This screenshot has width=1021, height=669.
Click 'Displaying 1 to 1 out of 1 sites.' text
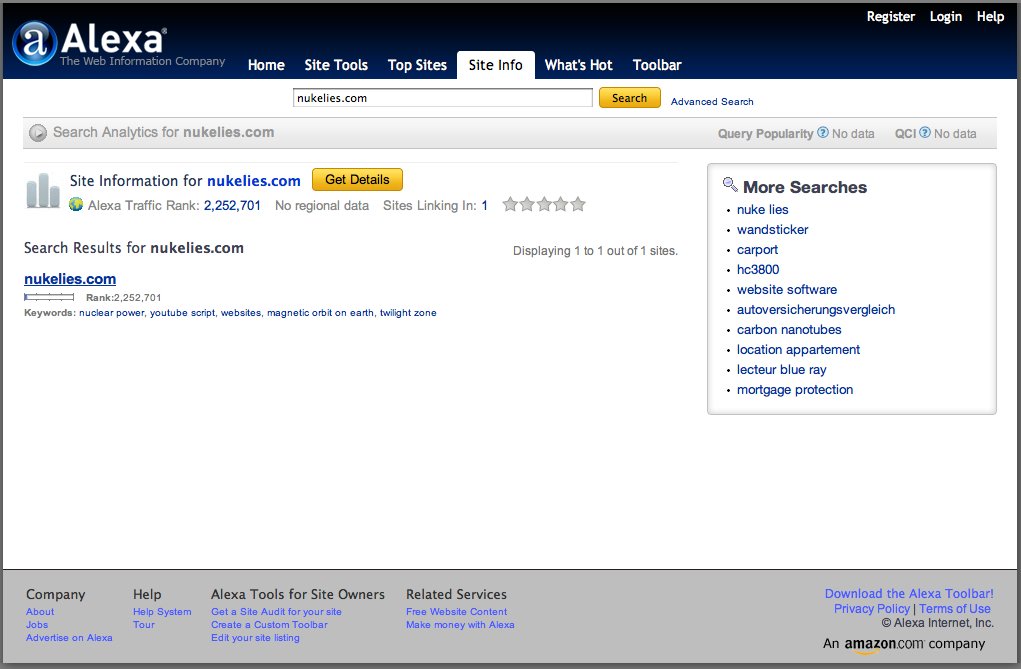click(595, 251)
